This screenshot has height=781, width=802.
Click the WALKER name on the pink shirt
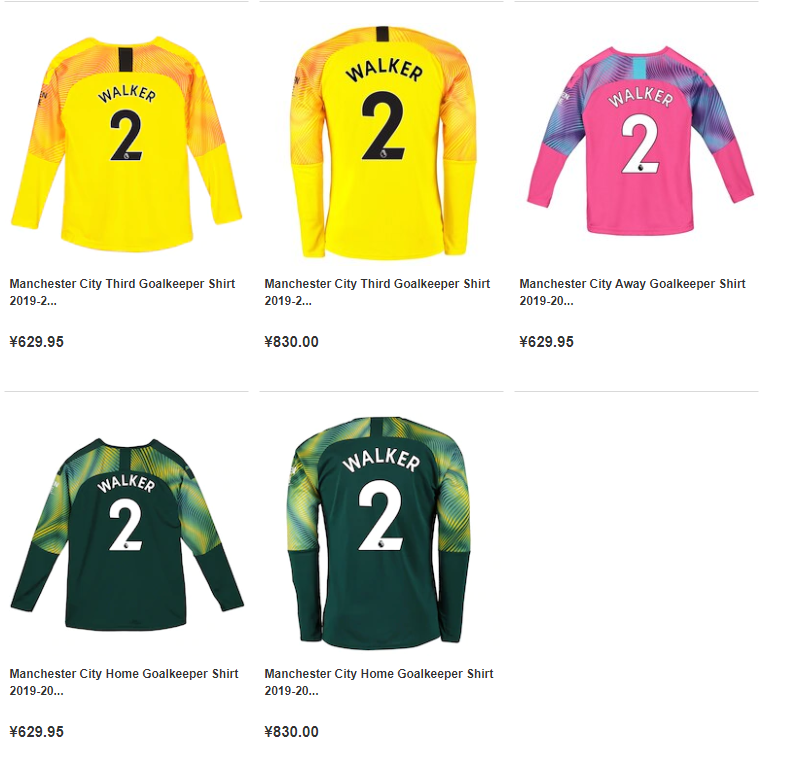point(640,97)
